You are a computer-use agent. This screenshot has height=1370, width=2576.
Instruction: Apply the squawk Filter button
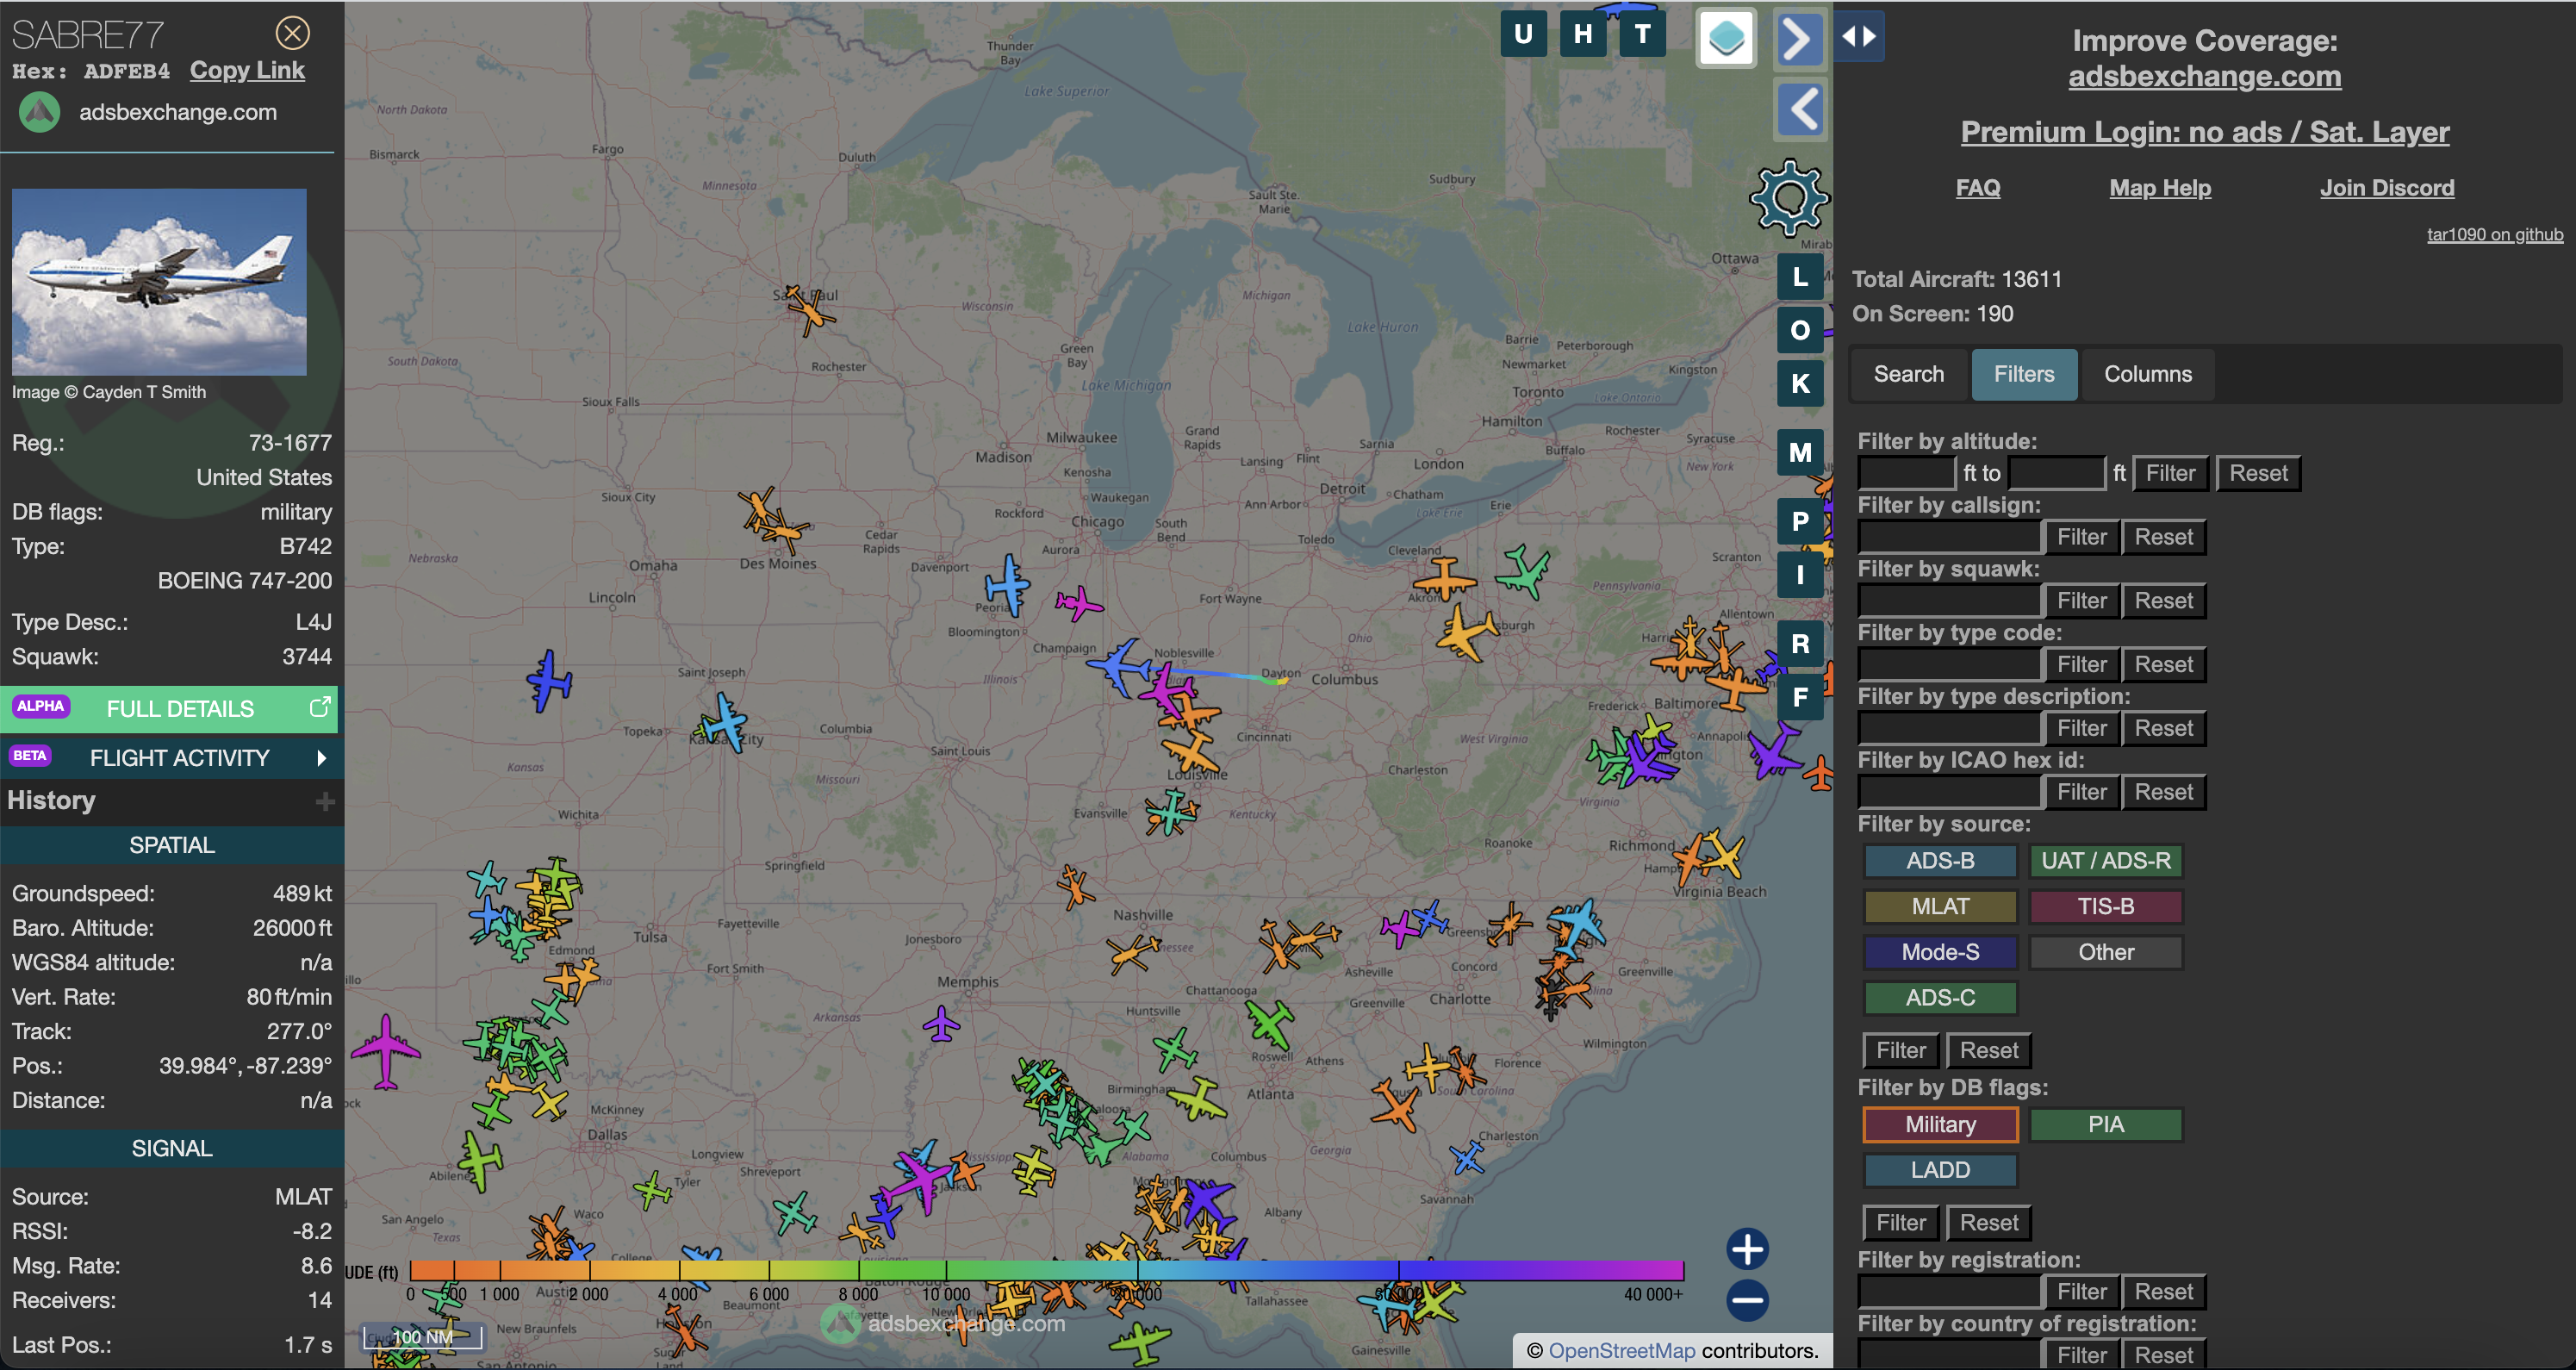tap(2081, 601)
